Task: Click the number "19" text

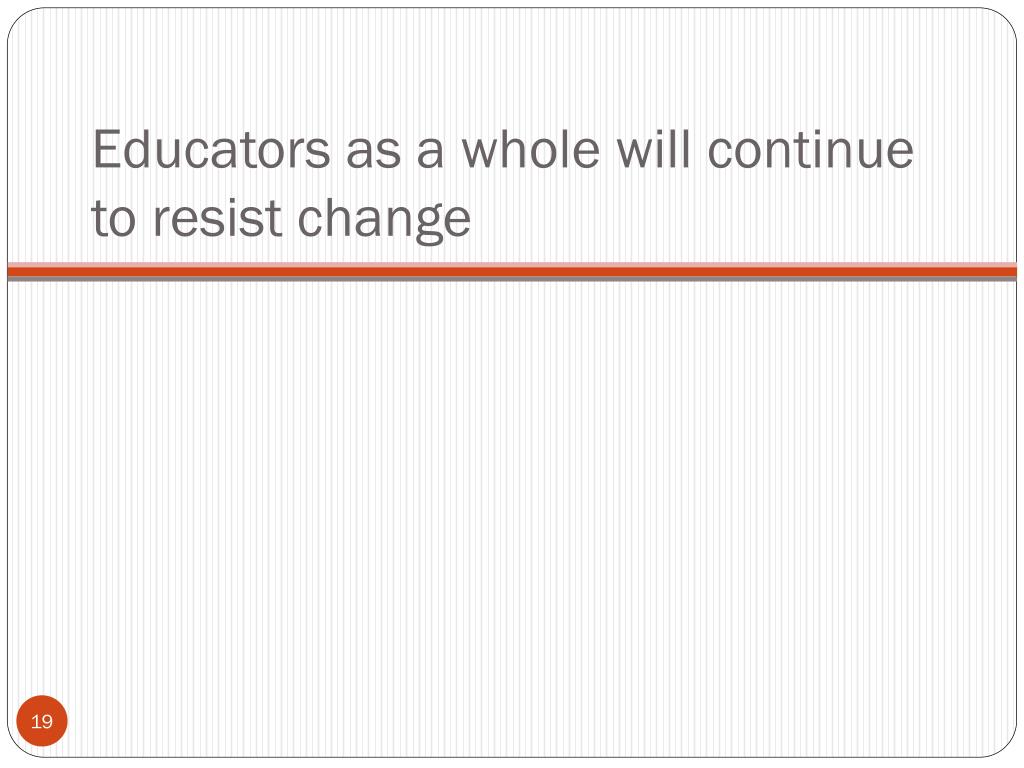Action: tap(42, 722)
